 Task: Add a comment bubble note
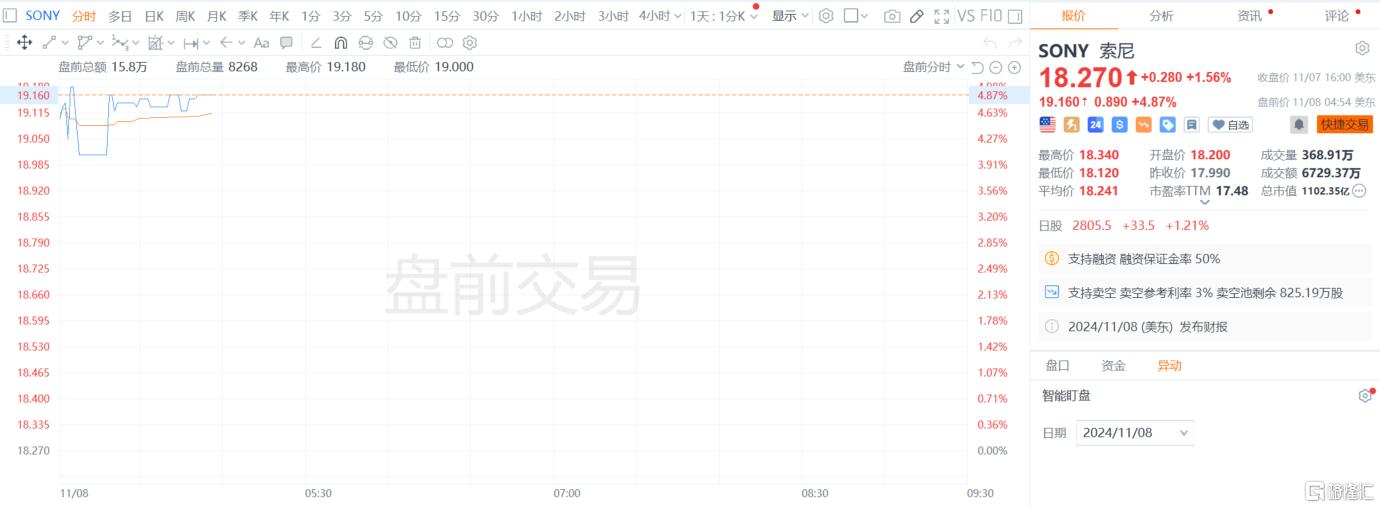pos(287,43)
